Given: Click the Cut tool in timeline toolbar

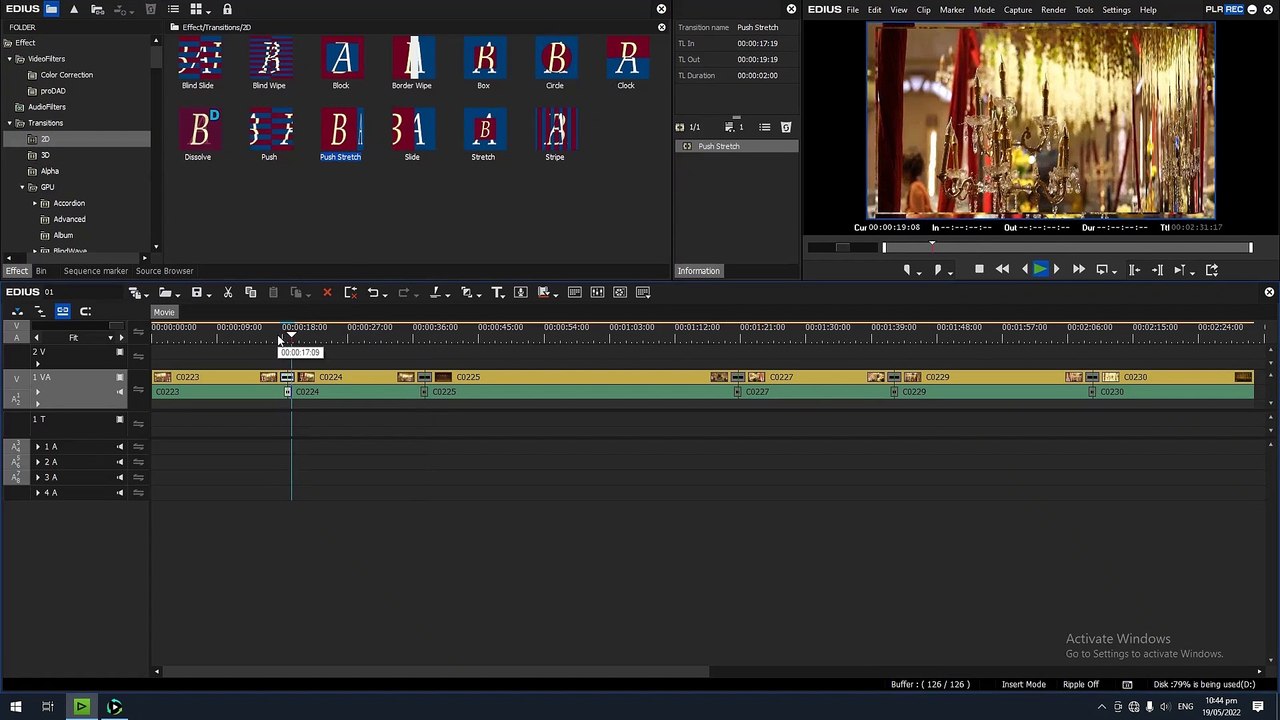Looking at the screenshot, I should (x=228, y=292).
